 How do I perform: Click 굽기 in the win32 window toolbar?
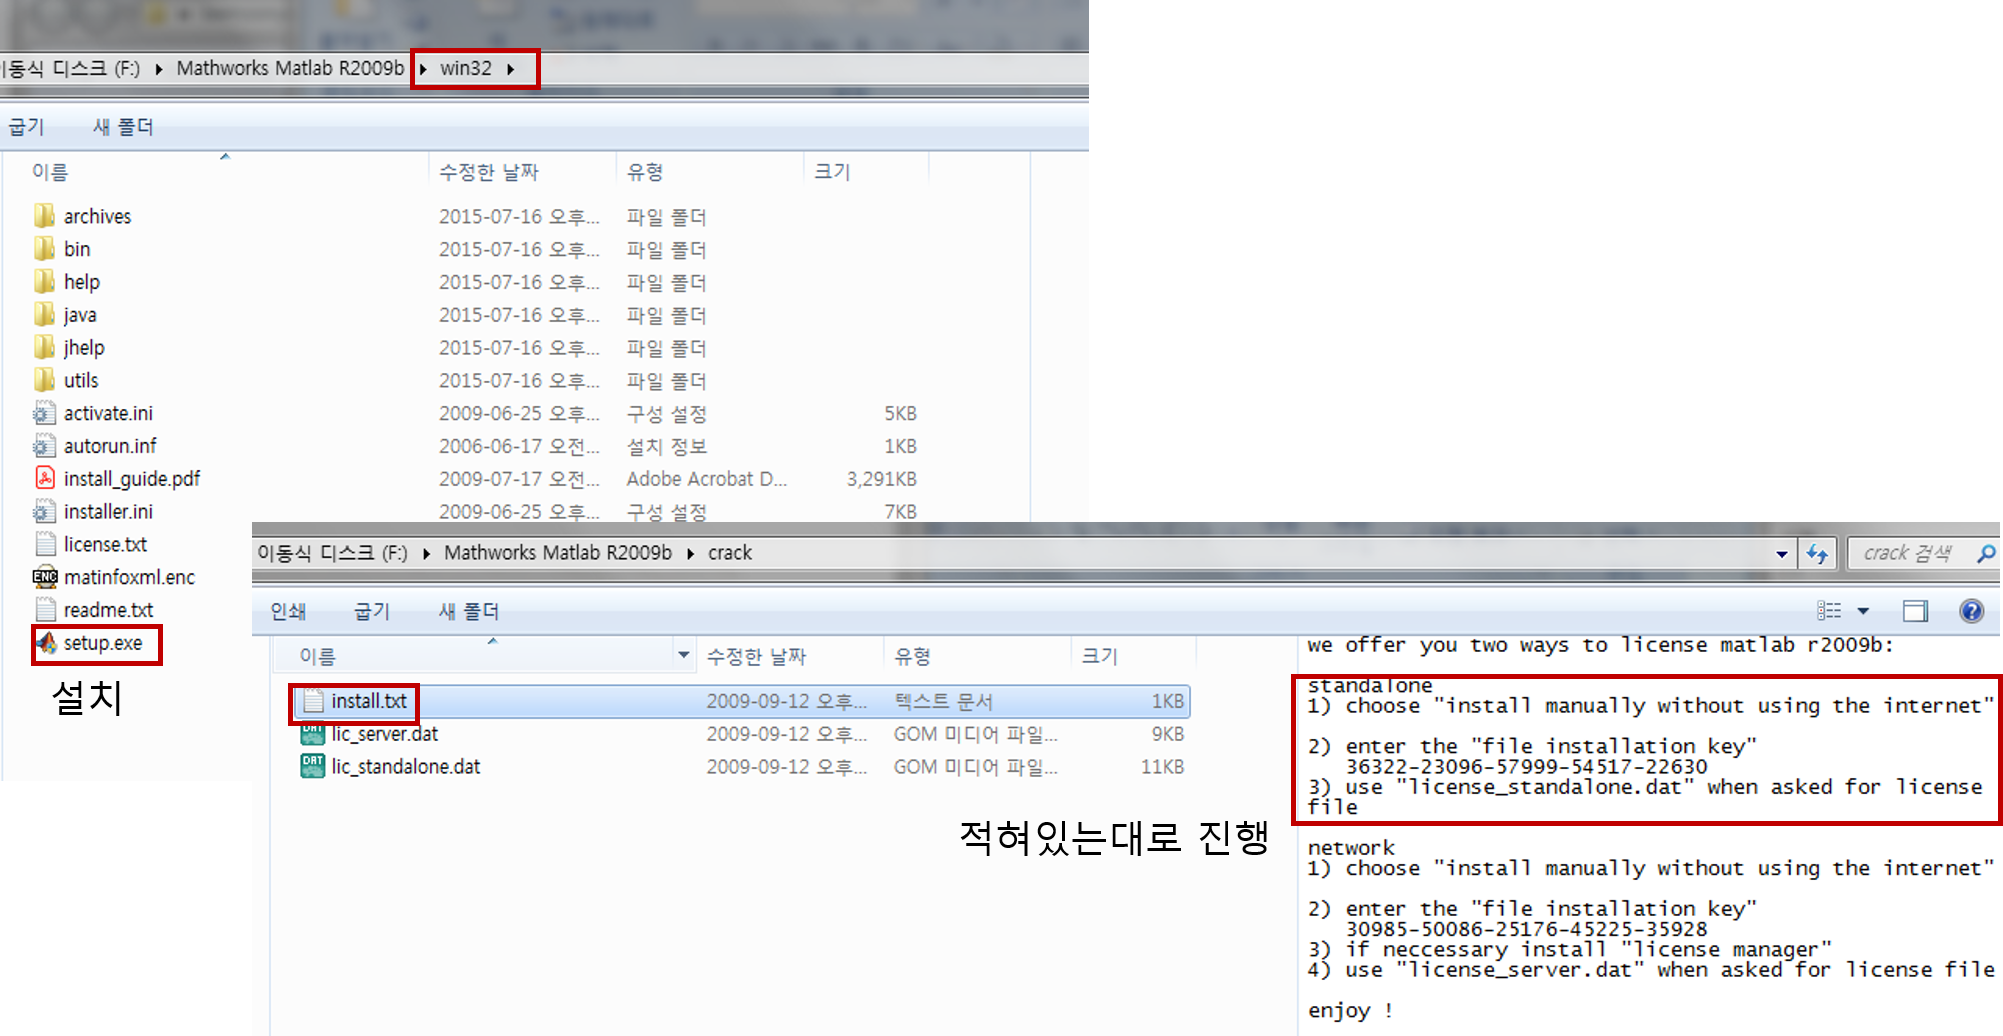point(26,127)
